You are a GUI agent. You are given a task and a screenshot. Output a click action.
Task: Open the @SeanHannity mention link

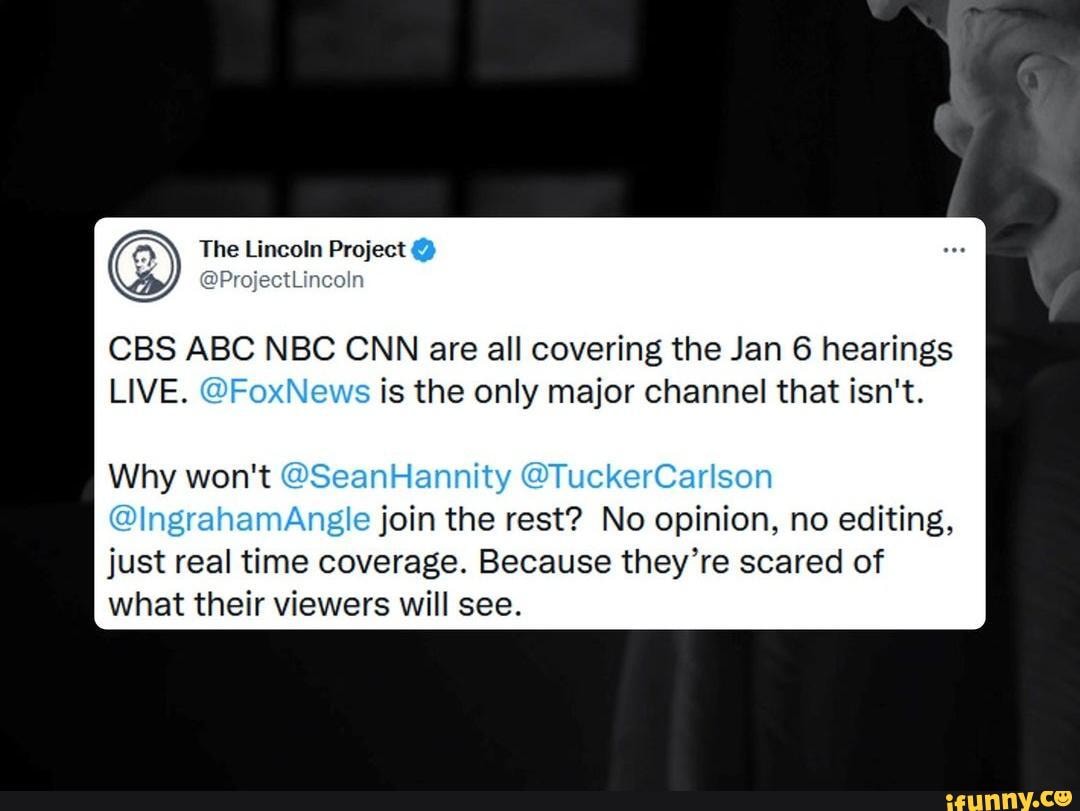click(397, 477)
